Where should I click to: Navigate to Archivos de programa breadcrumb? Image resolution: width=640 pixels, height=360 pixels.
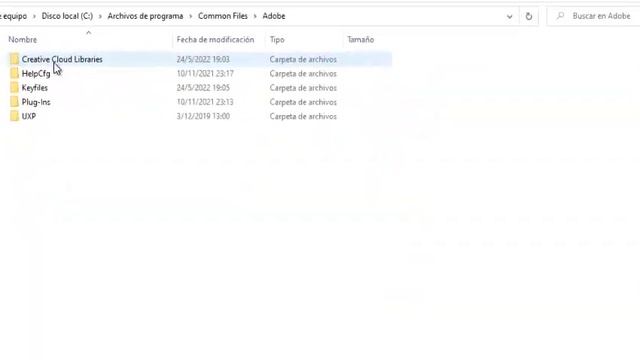(145, 16)
